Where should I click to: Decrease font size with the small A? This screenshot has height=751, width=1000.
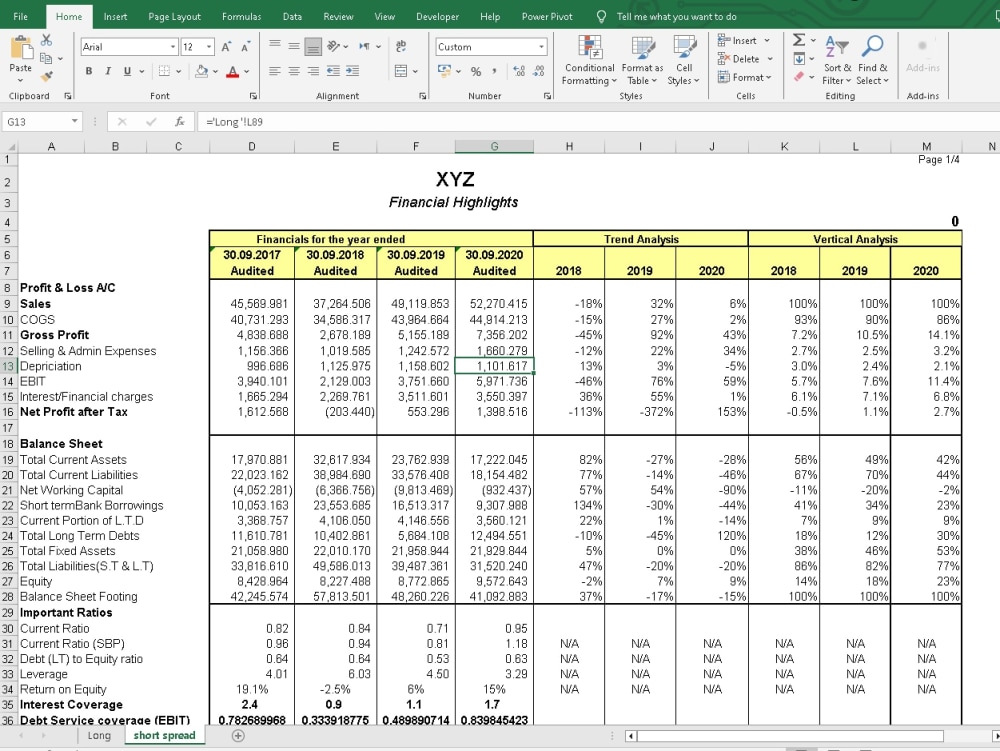click(x=246, y=47)
